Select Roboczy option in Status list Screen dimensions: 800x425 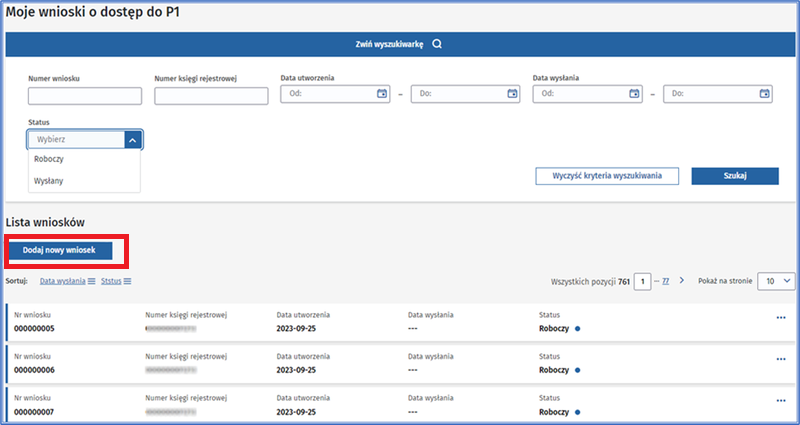84,159
